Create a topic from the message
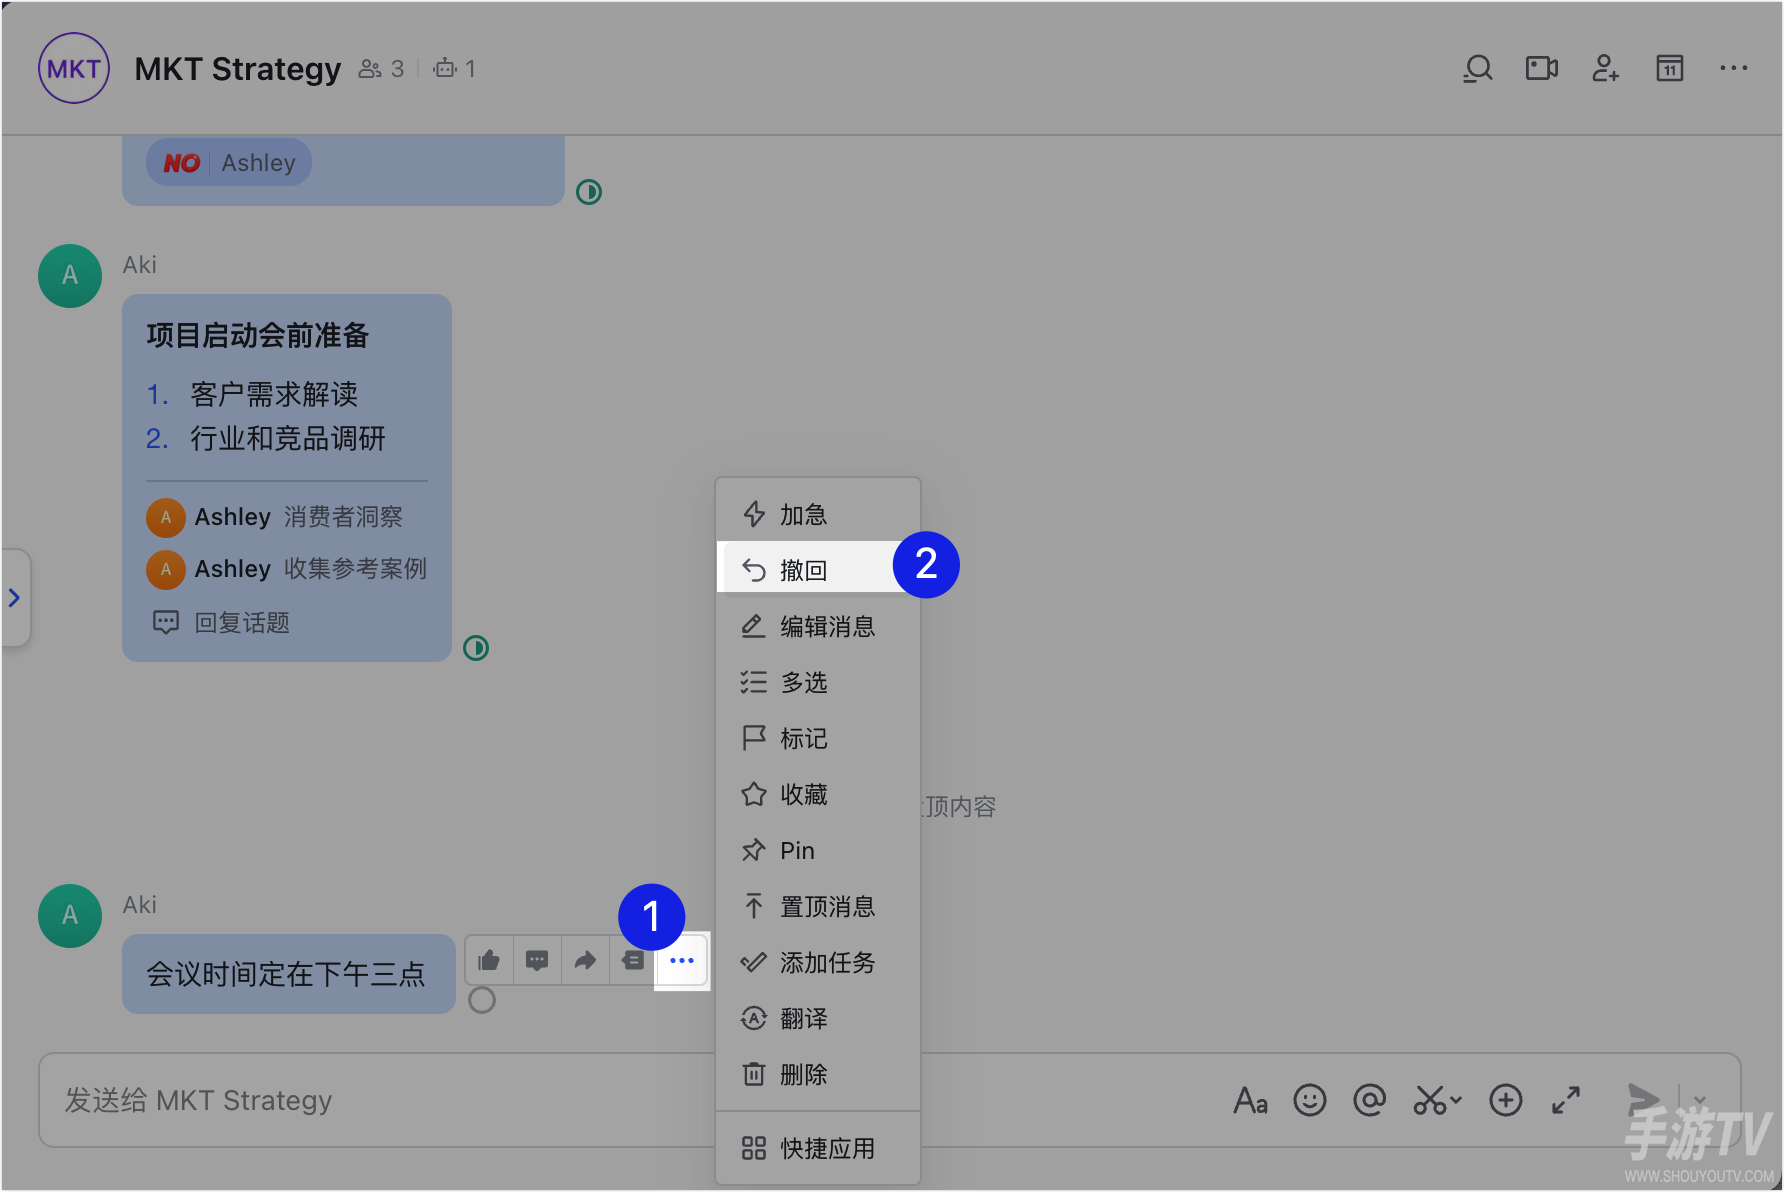 (633, 961)
